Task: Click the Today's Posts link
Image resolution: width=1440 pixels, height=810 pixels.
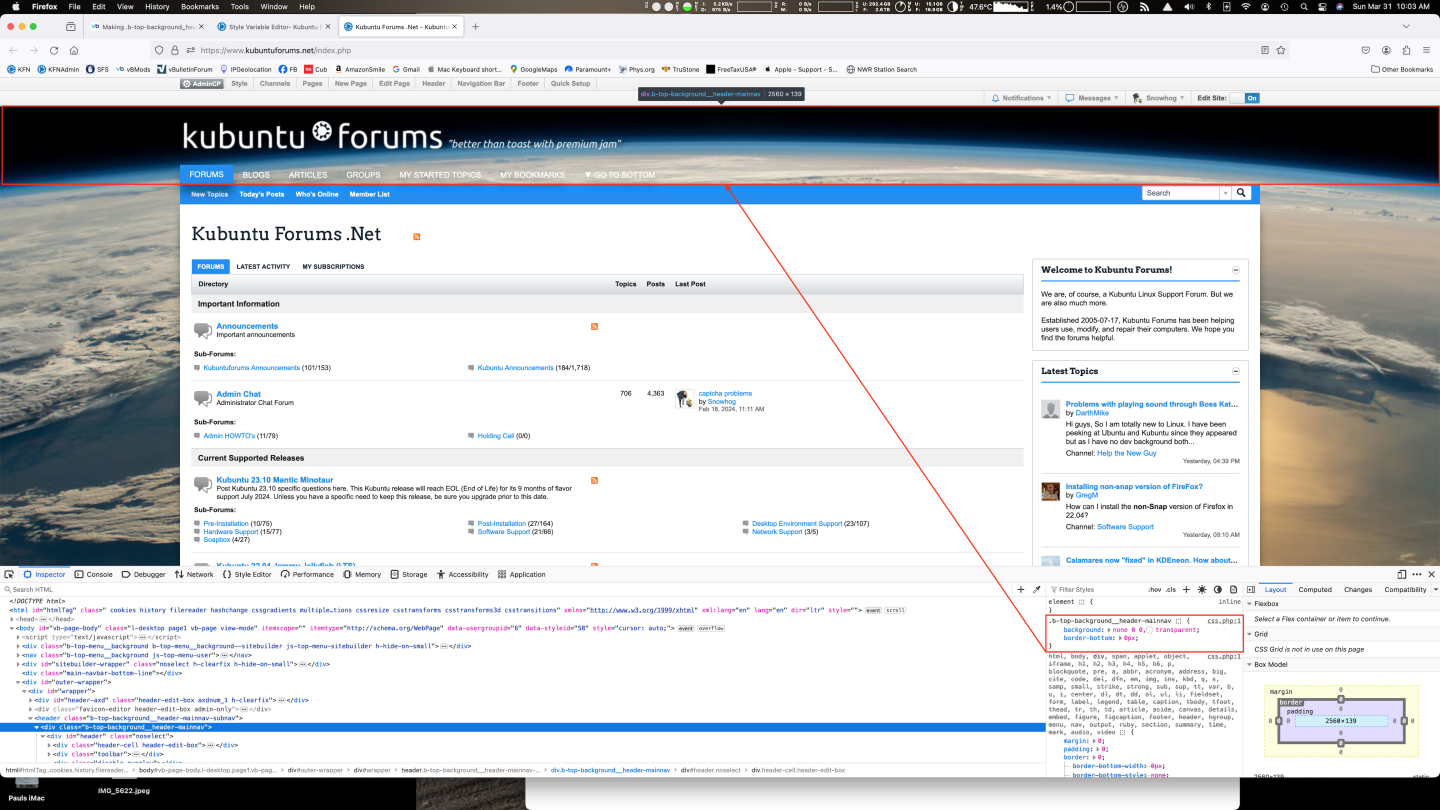Action: (262, 194)
